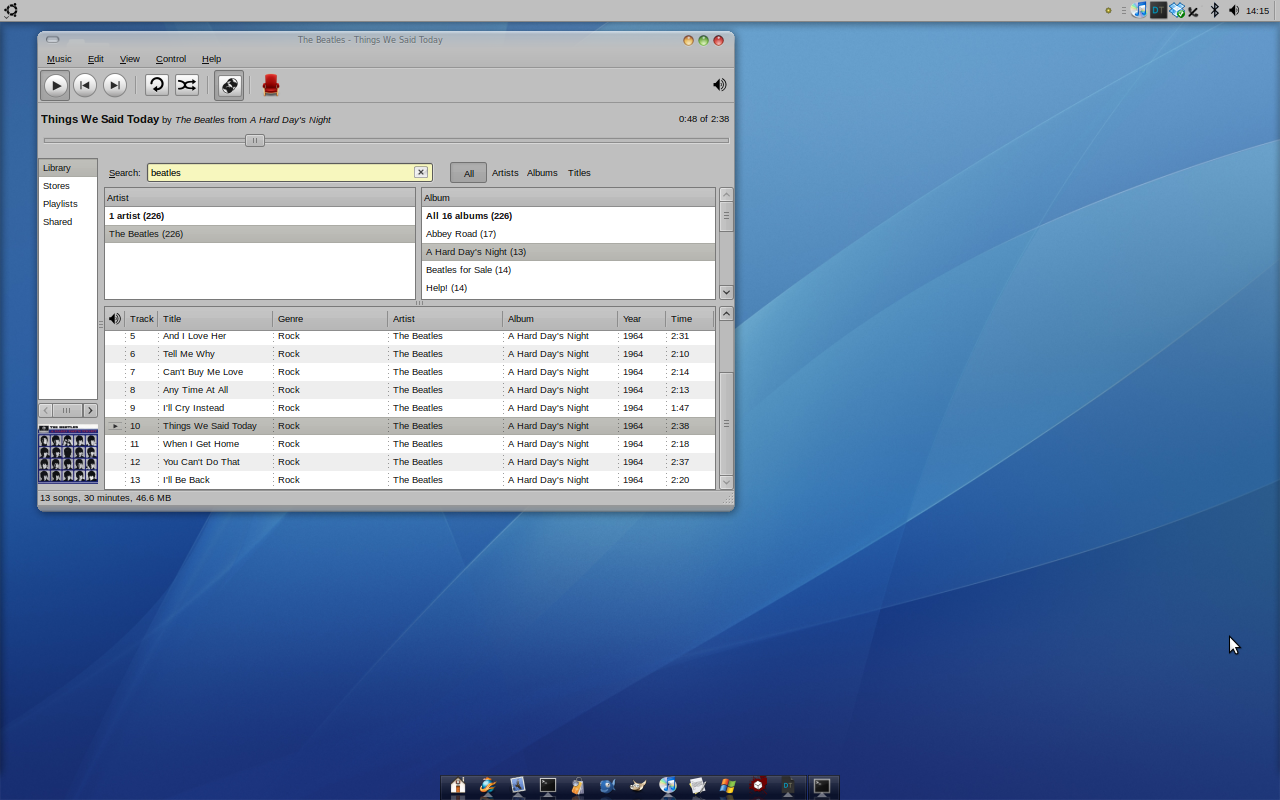Select the song 'I'll Be Back'
Image resolution: width=1280 pixels, height=800 pixels.
[410, 480]
